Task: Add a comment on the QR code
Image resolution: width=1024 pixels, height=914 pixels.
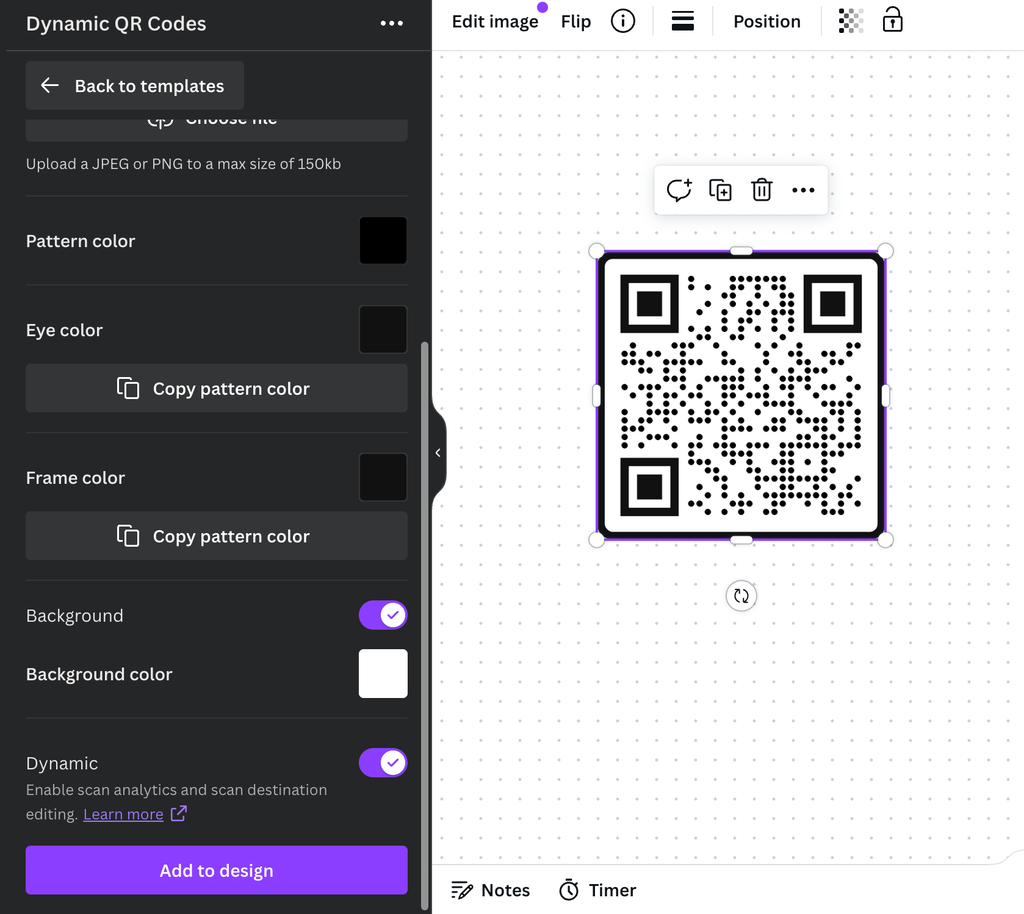Action: tap(679, 189)
